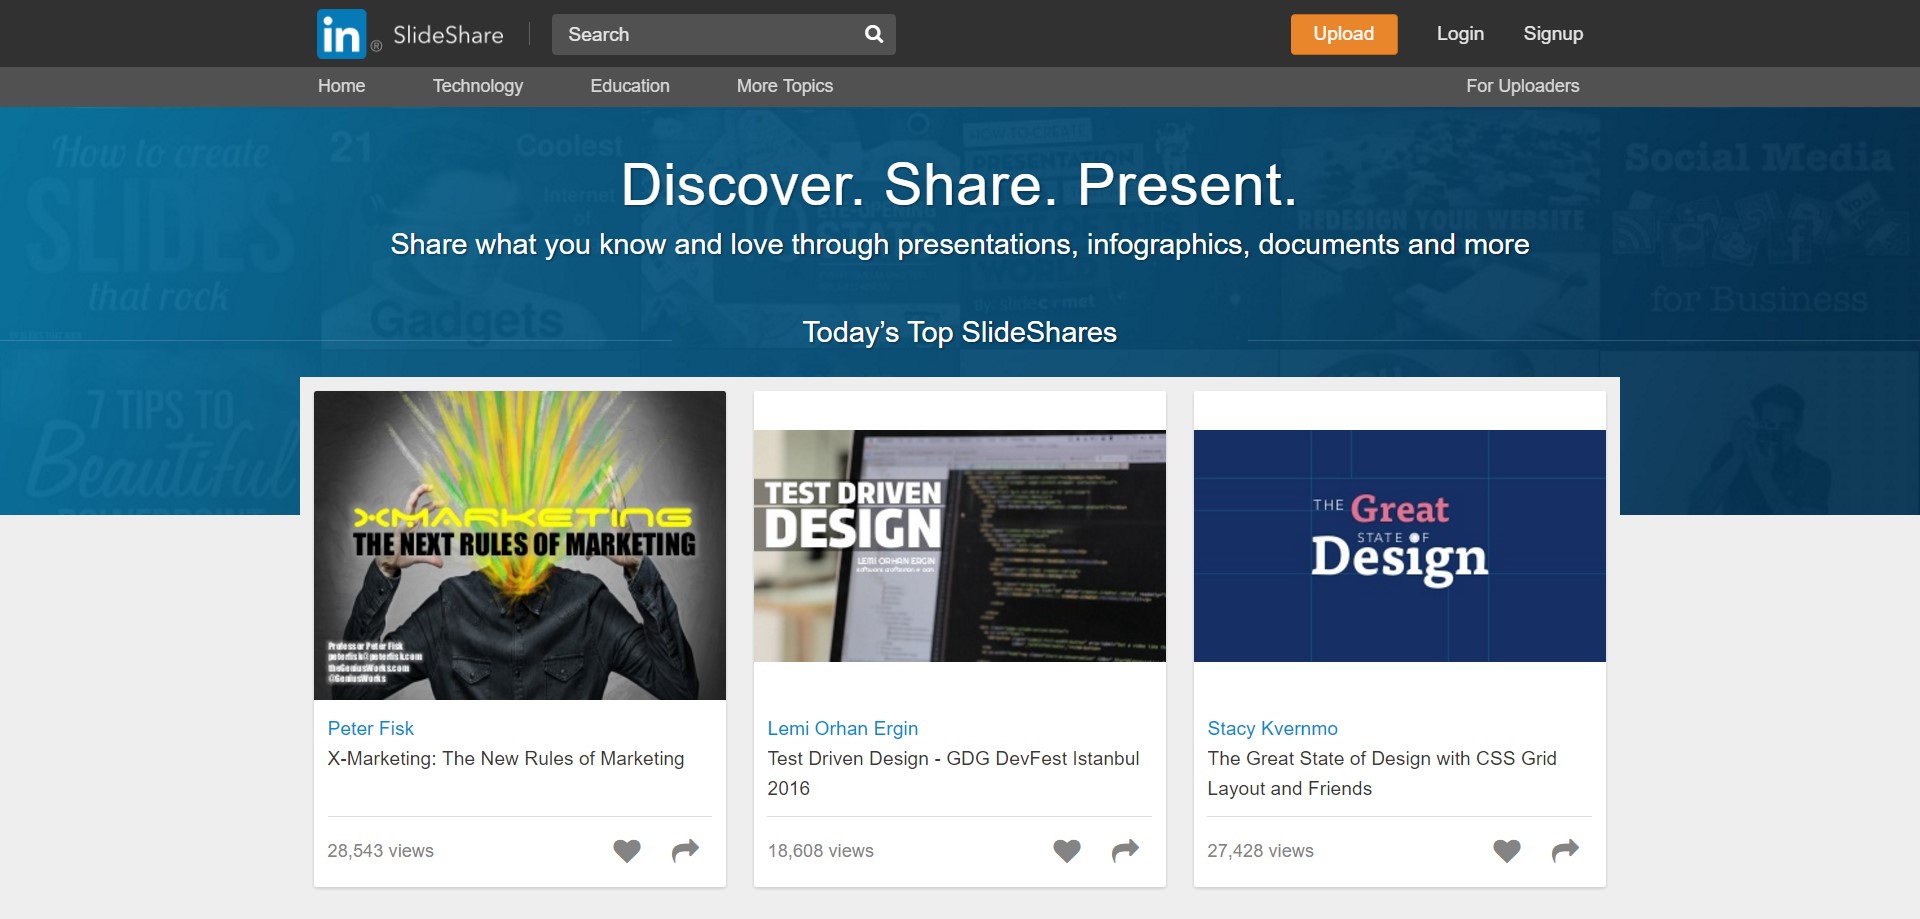Click the search magnifying glass icon
The width and height of the screenshot is (1920, 919).
pyautogui.click(x=872, y=34)
